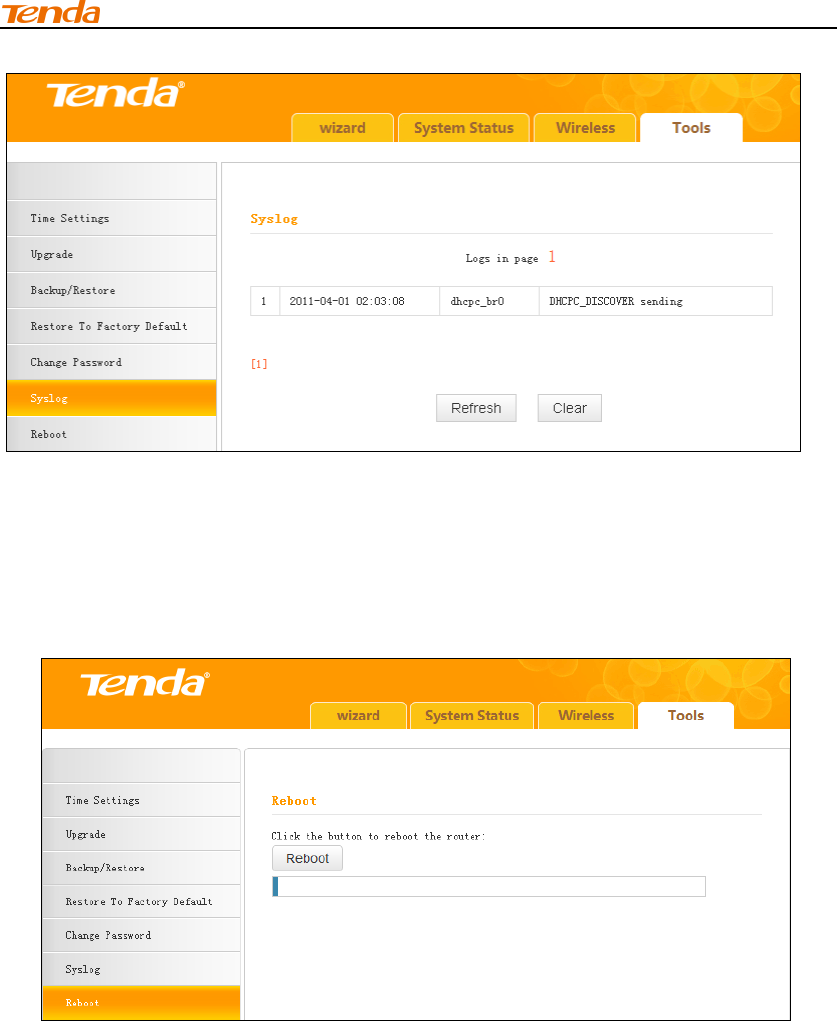Click the Reboot section heading
837x1021 pixels.
pyautogui.click(x=294, y=801)
